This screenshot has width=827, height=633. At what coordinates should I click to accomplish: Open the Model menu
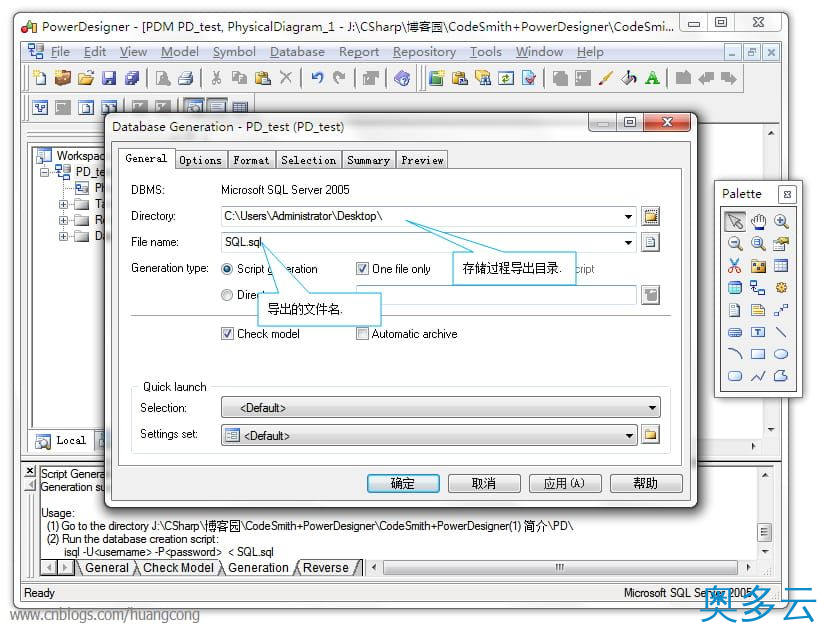(180, 52)
